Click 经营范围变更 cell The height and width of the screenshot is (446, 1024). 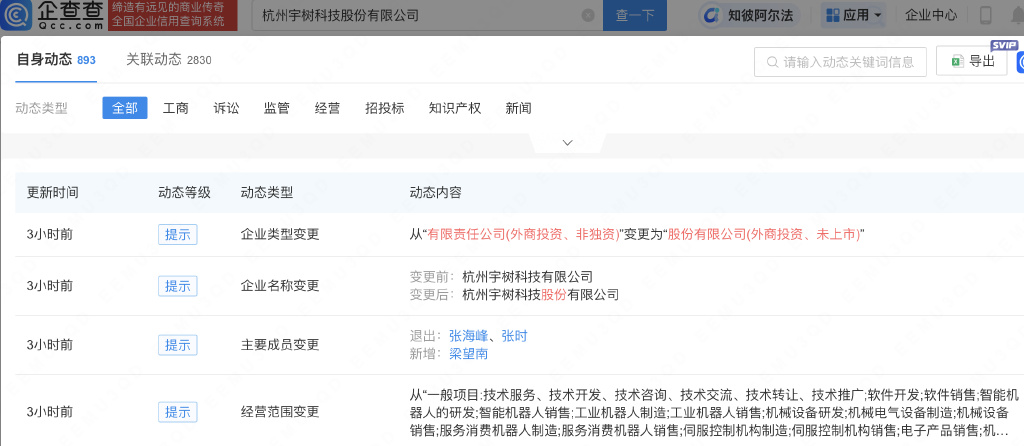280,412
